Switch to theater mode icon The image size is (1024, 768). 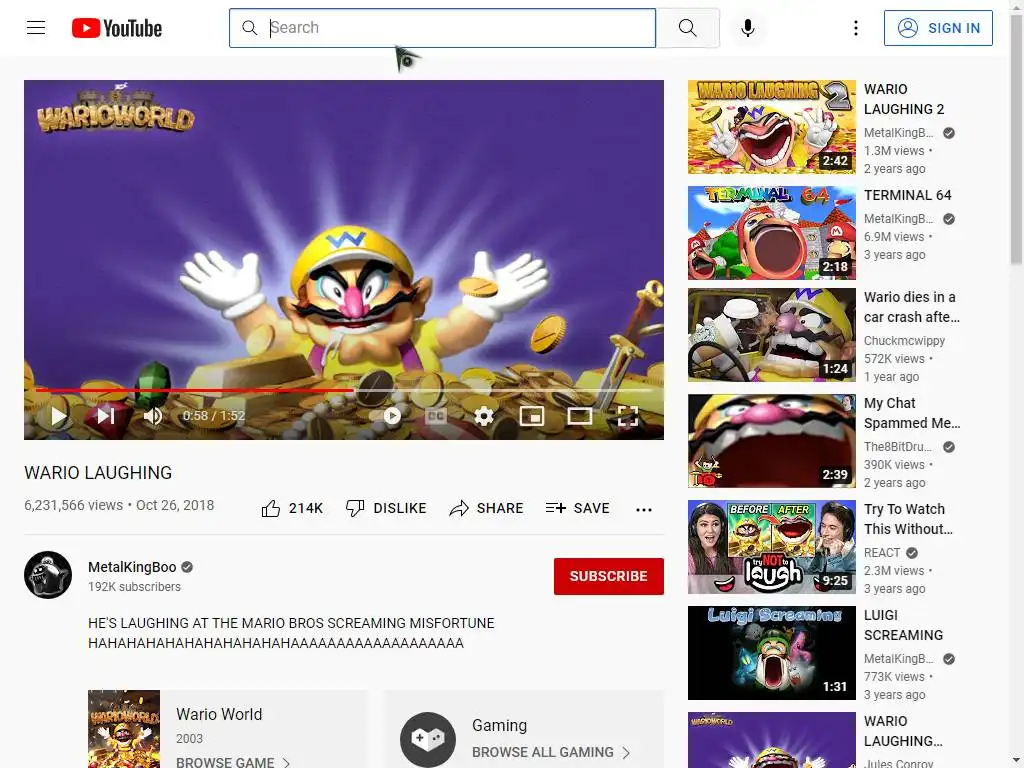579,416
